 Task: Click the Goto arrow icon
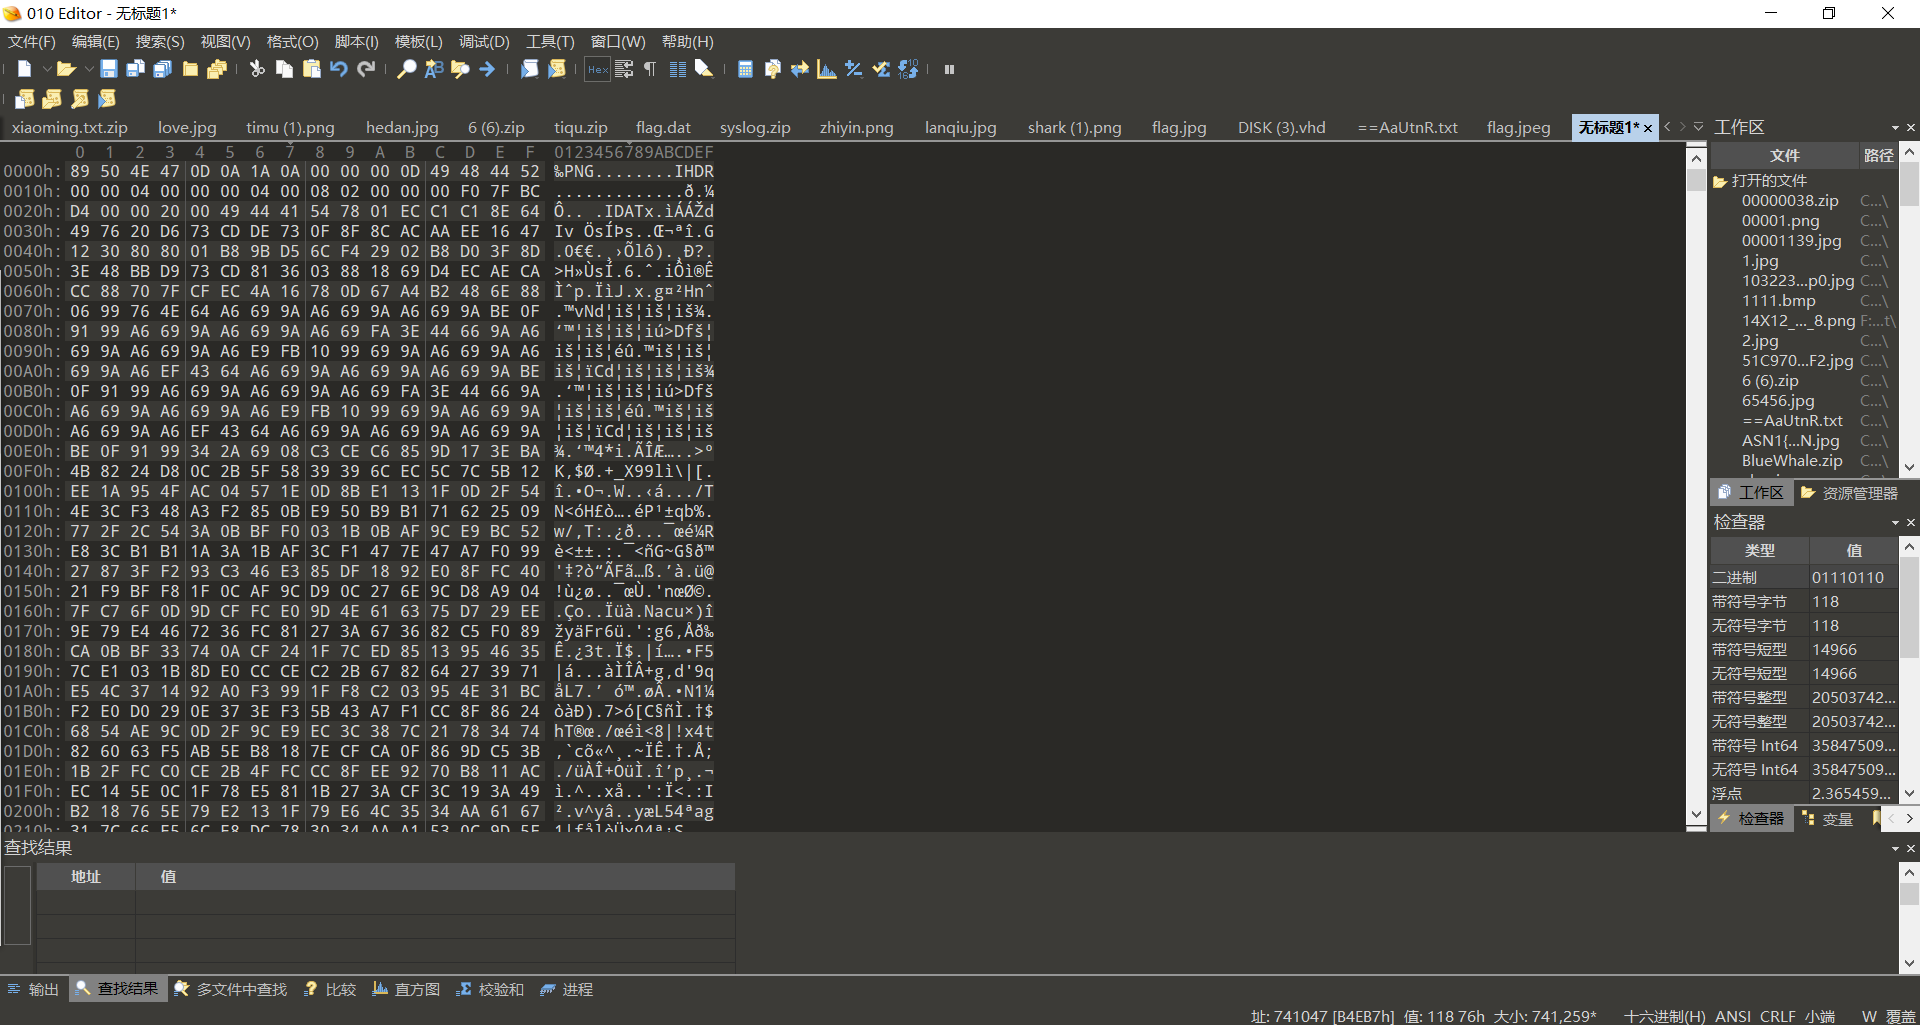pyautogui.click(x=487, y=69)
